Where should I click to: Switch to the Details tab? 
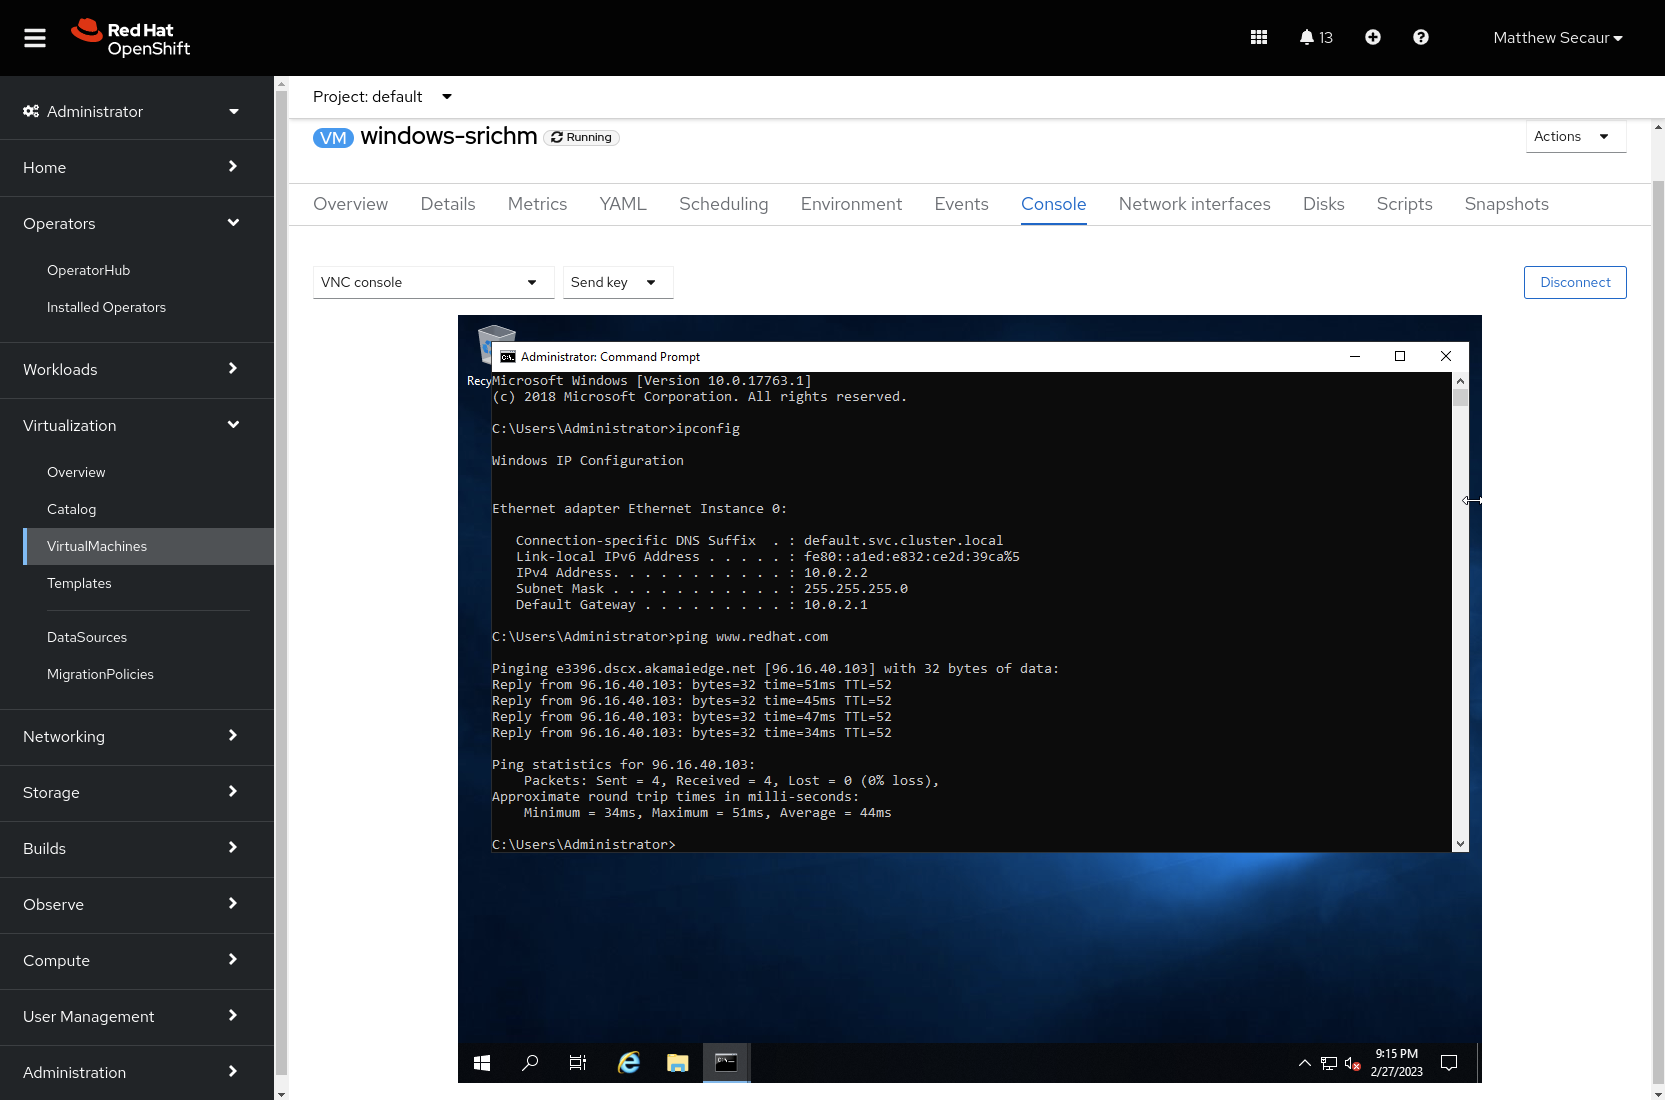coord(448,204)
